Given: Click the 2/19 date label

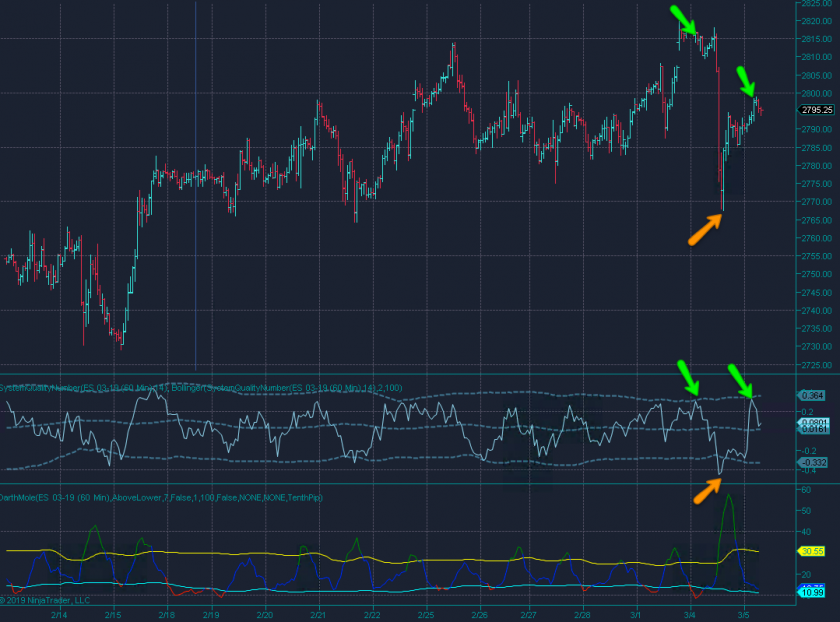Looking at the screenshot, I should (x=211, y=614).
